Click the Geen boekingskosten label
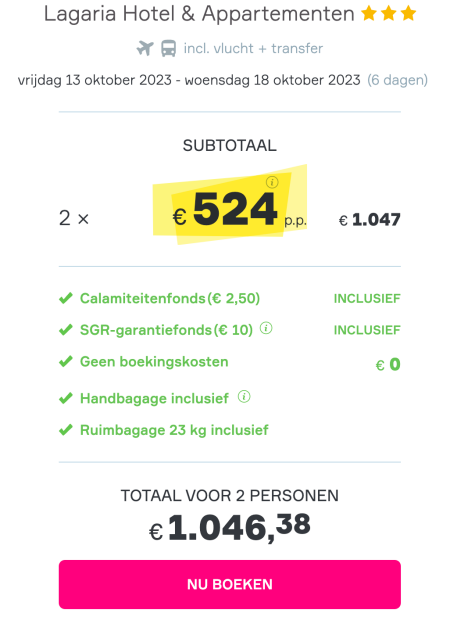450x617 pixels. (154, 362)
